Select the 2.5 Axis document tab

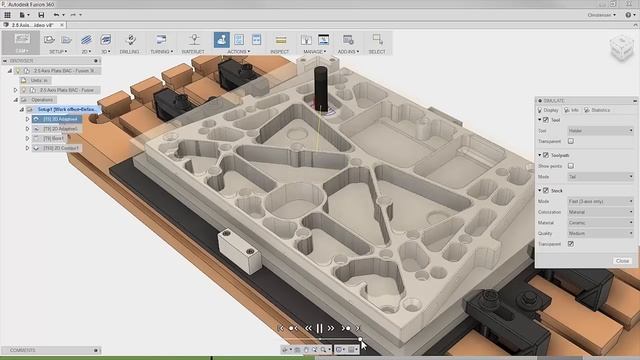point(33,25)
